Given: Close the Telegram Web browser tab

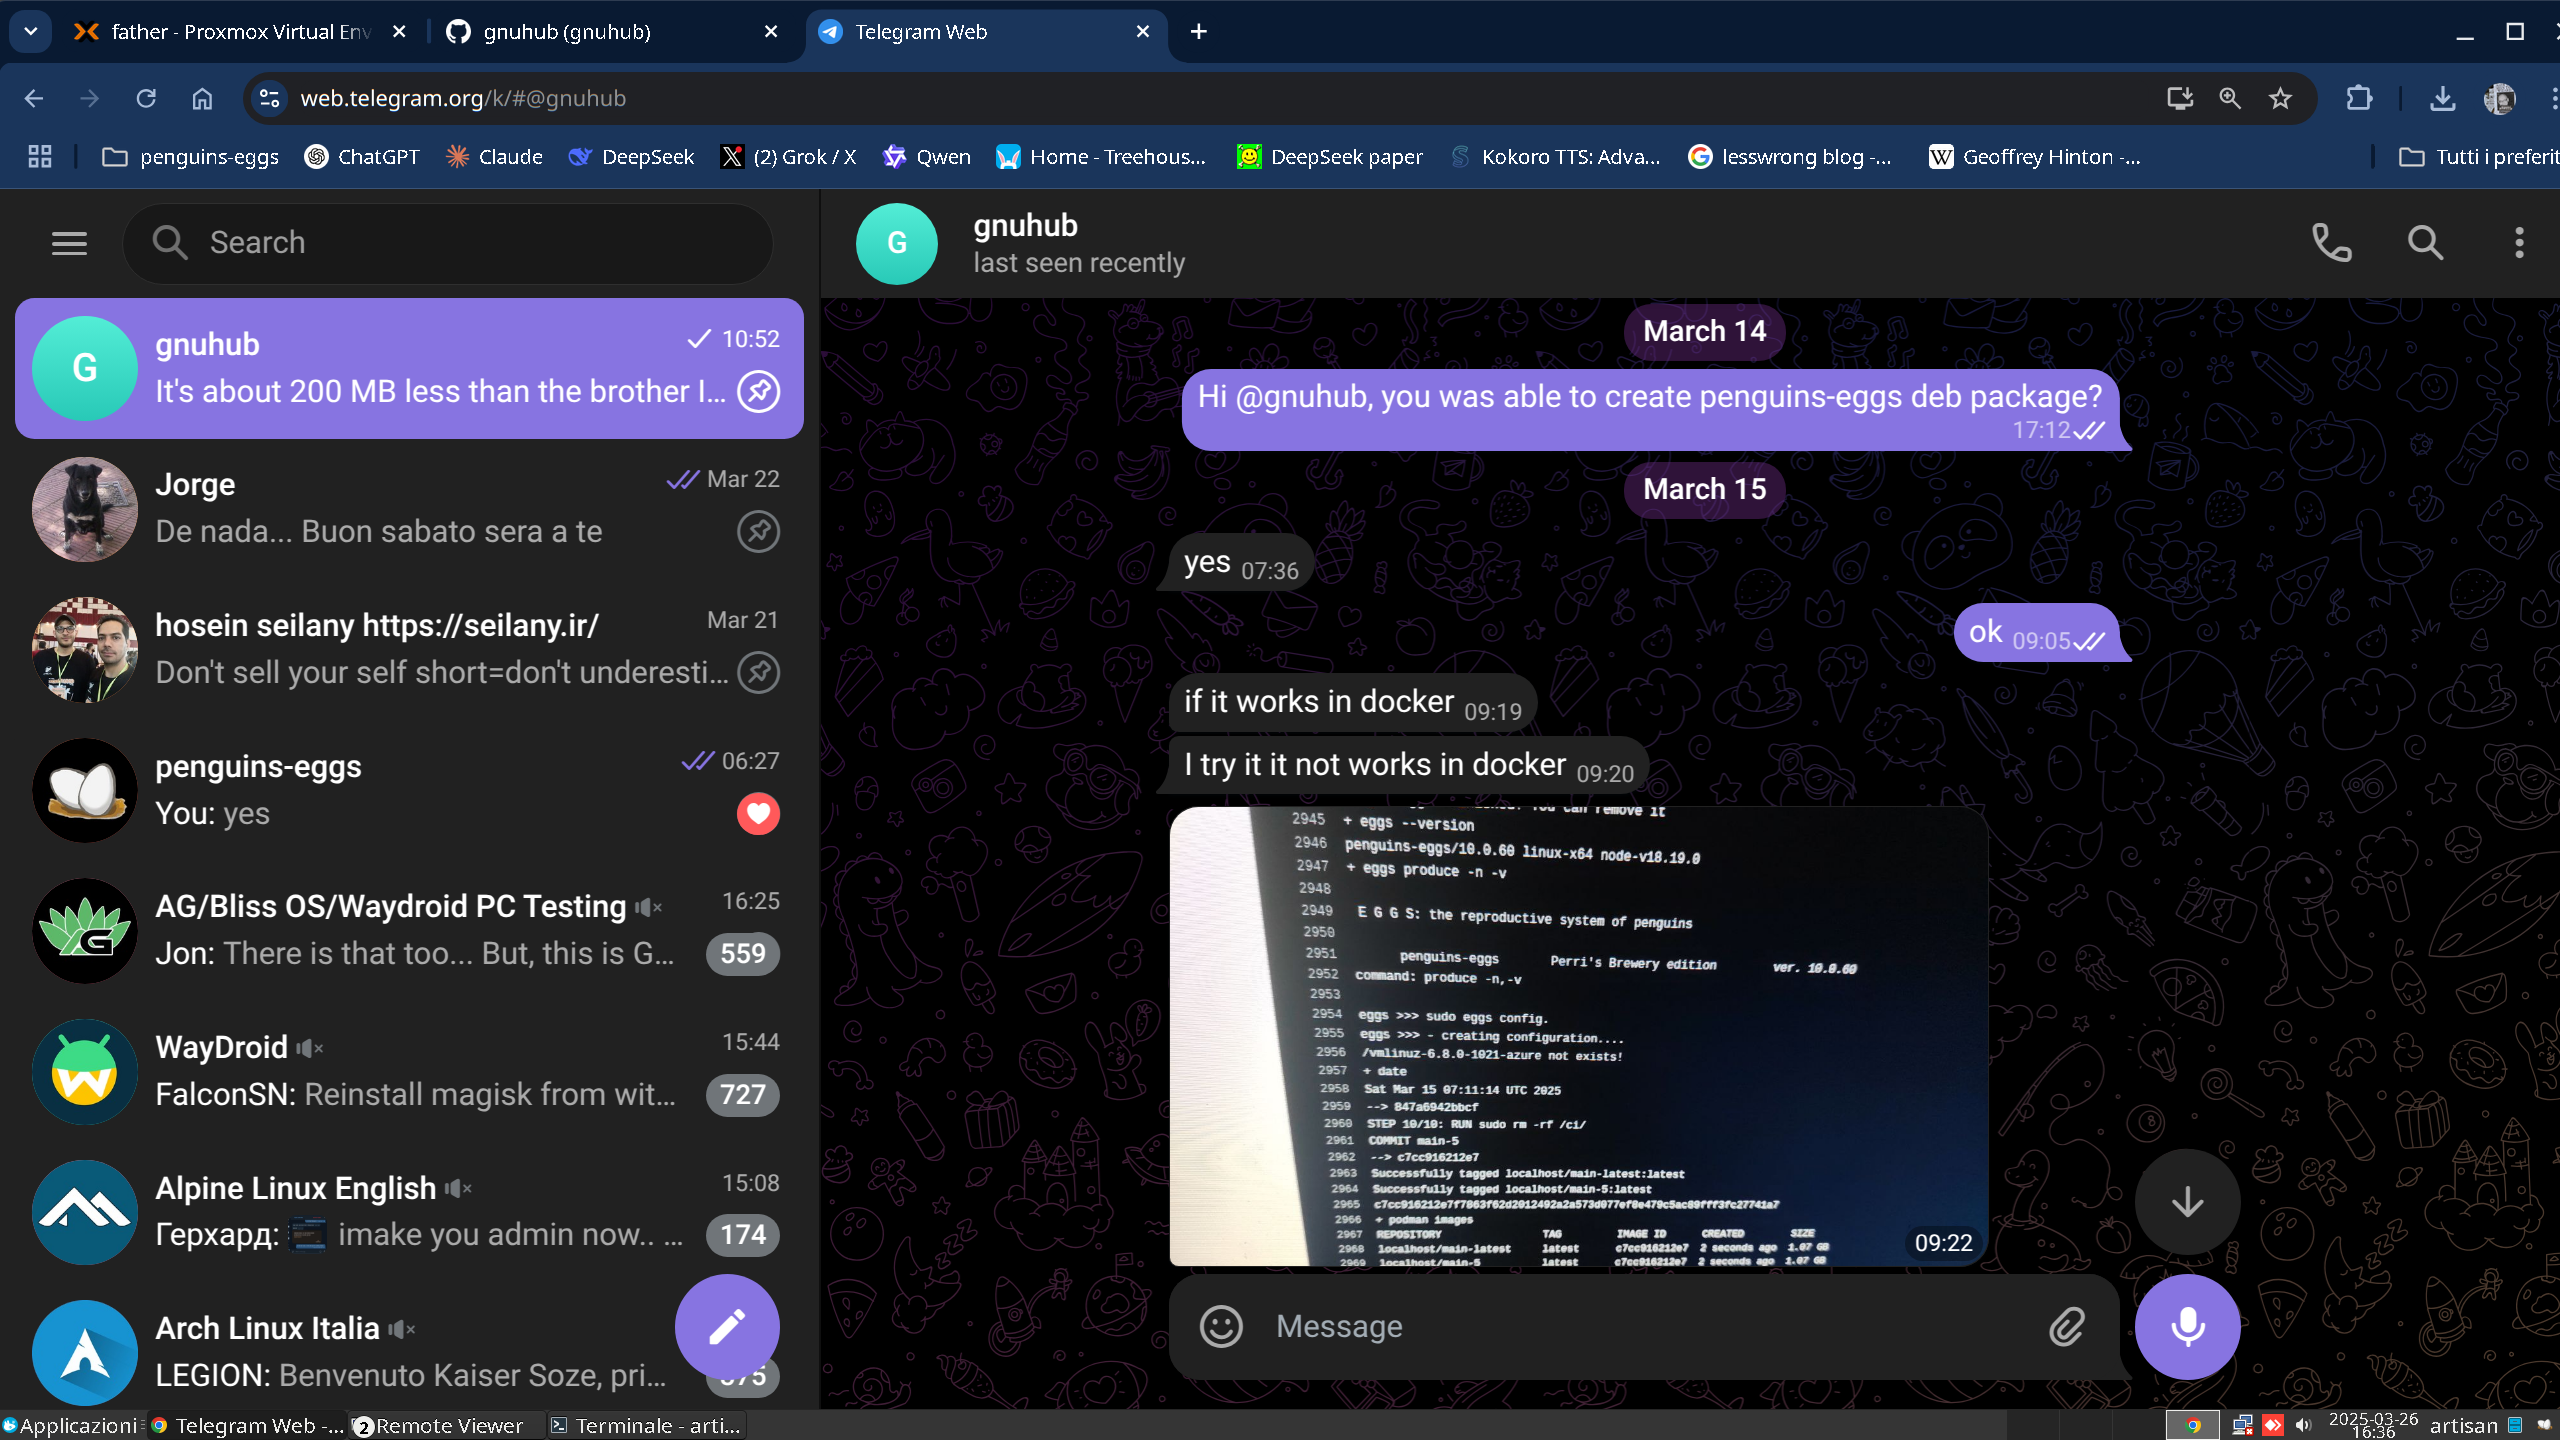Looking at the screenshot, I should pyautogui.click(x=1143, y=32).
